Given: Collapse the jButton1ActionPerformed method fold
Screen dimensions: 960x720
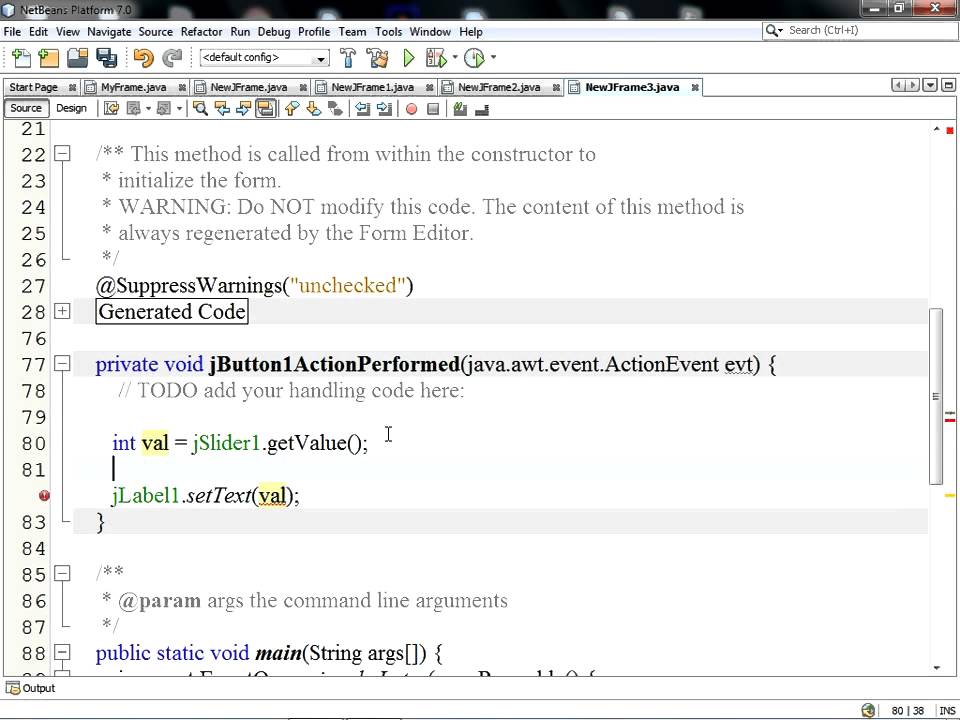Looking at the screenshot, I should click(62, 364).
